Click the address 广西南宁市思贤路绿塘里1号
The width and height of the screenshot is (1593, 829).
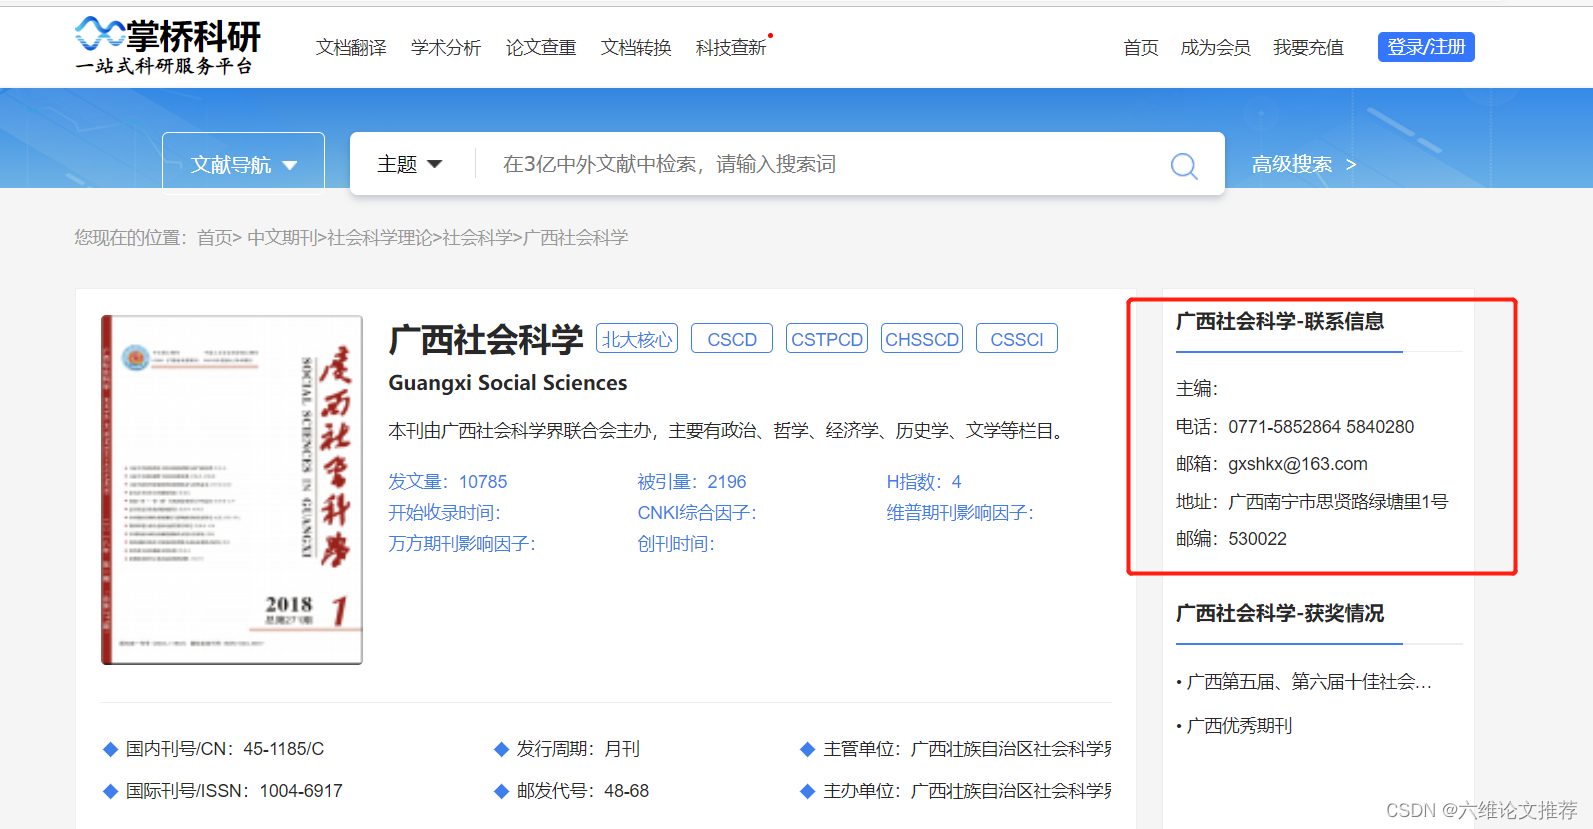[x=1338, y=502]
